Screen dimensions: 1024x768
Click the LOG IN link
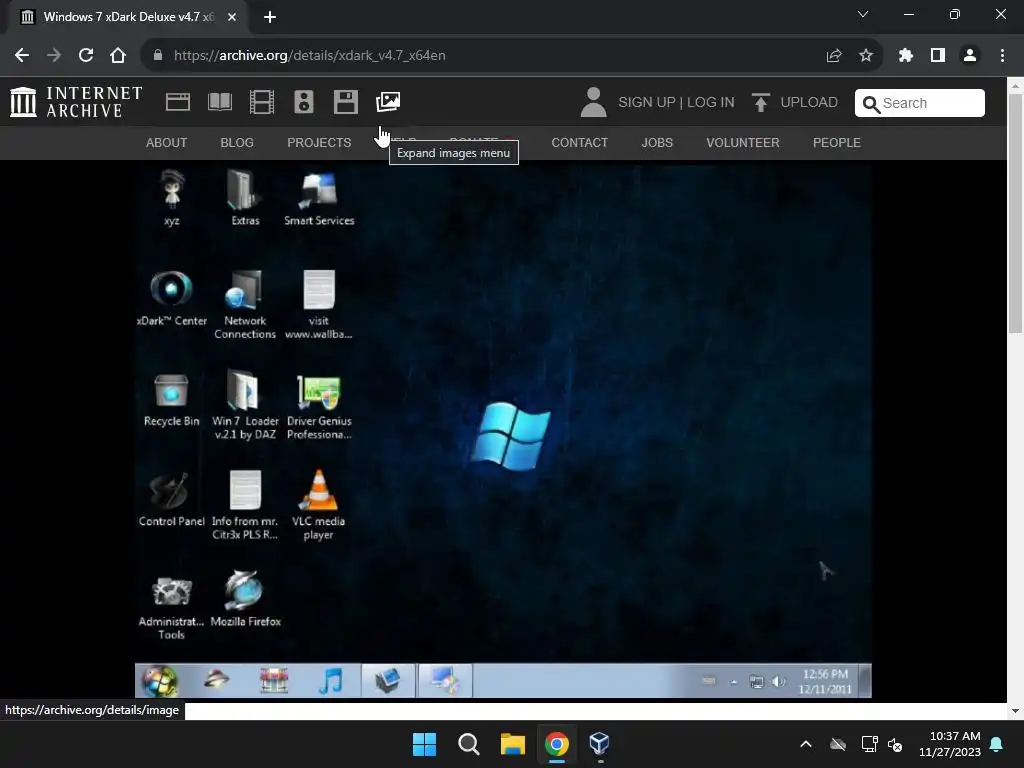[x=711, y=103]
